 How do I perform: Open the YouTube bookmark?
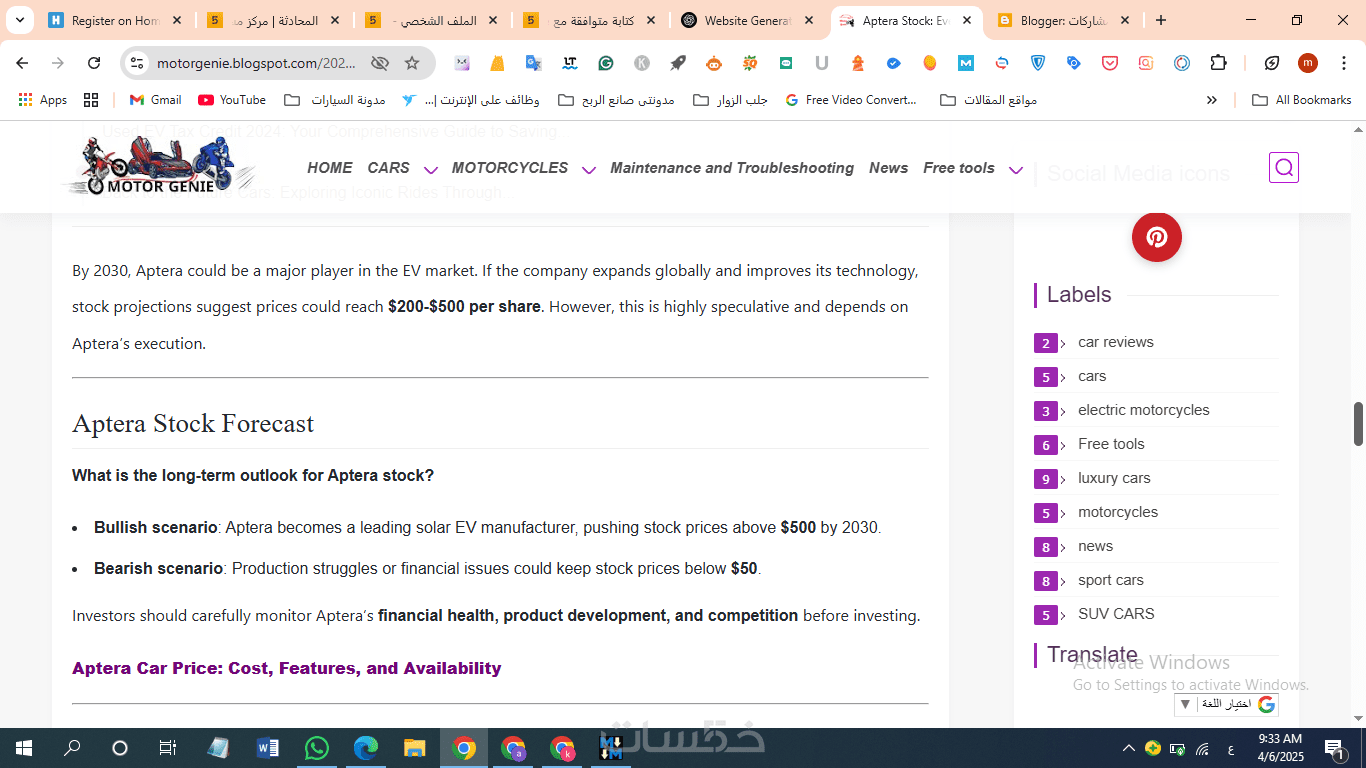pos(232,100)
